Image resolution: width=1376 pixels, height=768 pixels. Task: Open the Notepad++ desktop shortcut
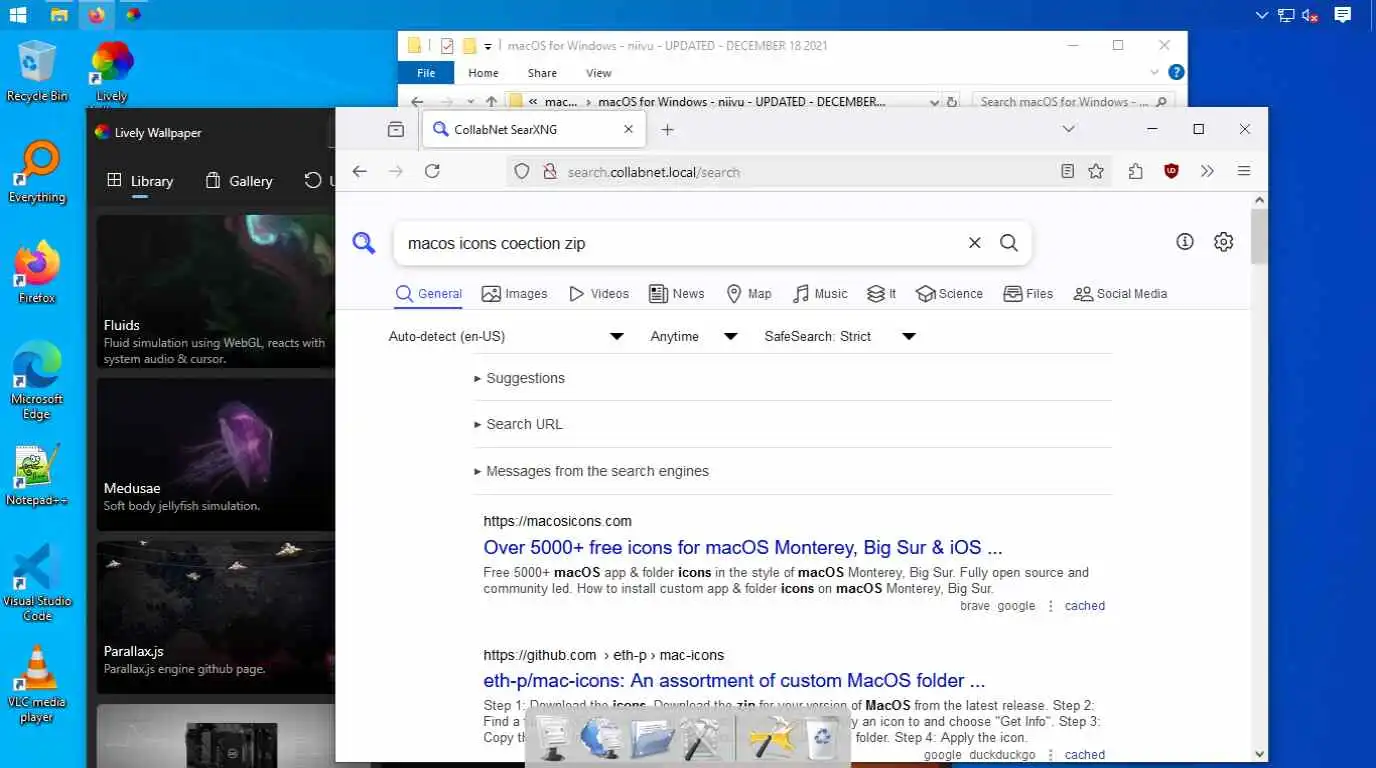pos(37,474)
